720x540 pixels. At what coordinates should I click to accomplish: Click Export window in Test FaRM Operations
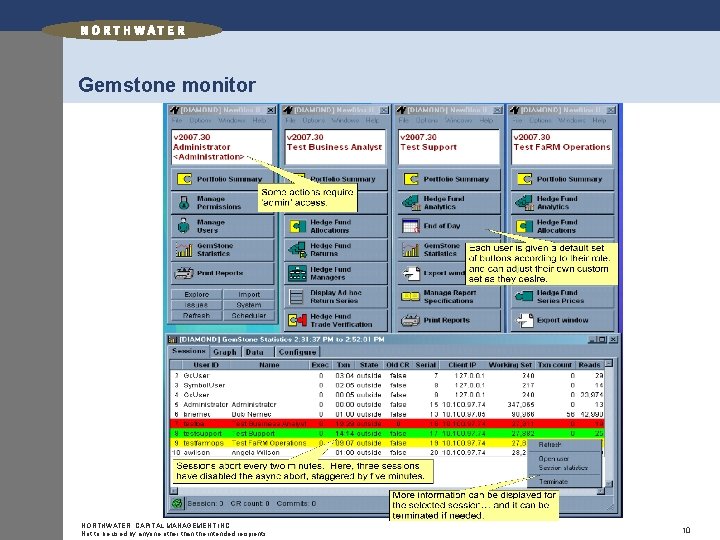(x=562, y=320)
